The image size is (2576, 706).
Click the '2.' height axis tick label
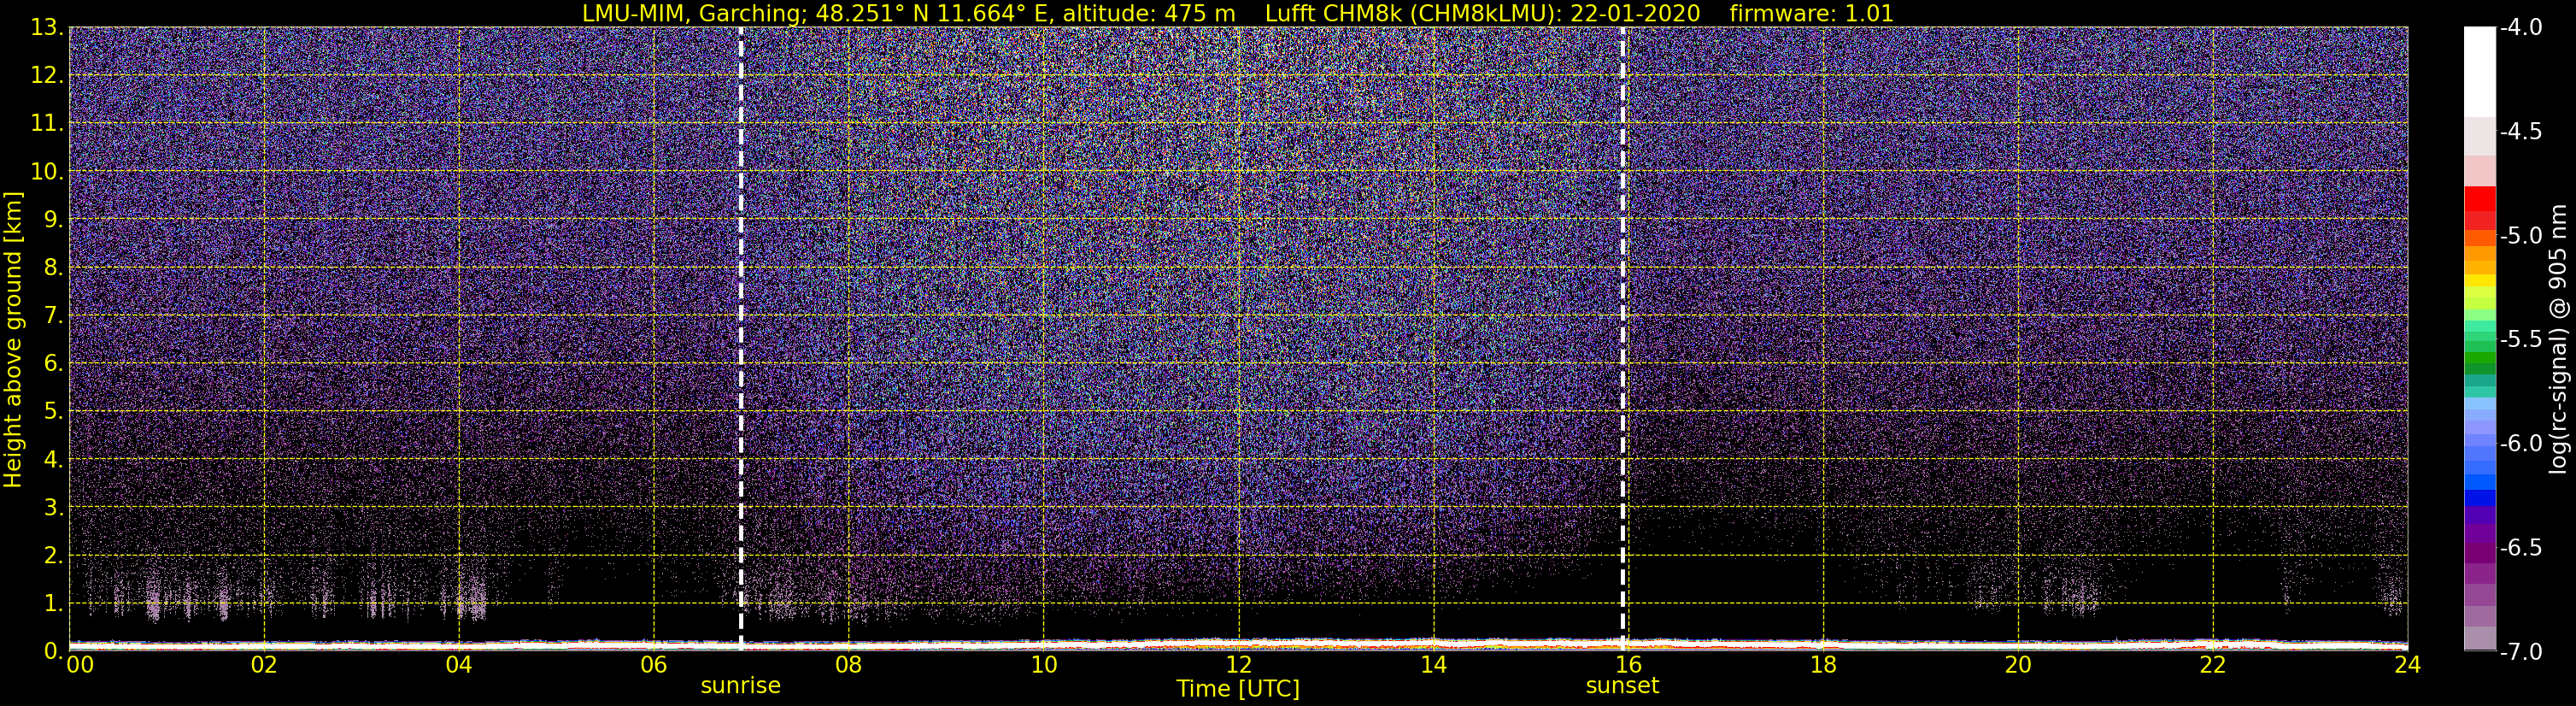pos(54,556)
